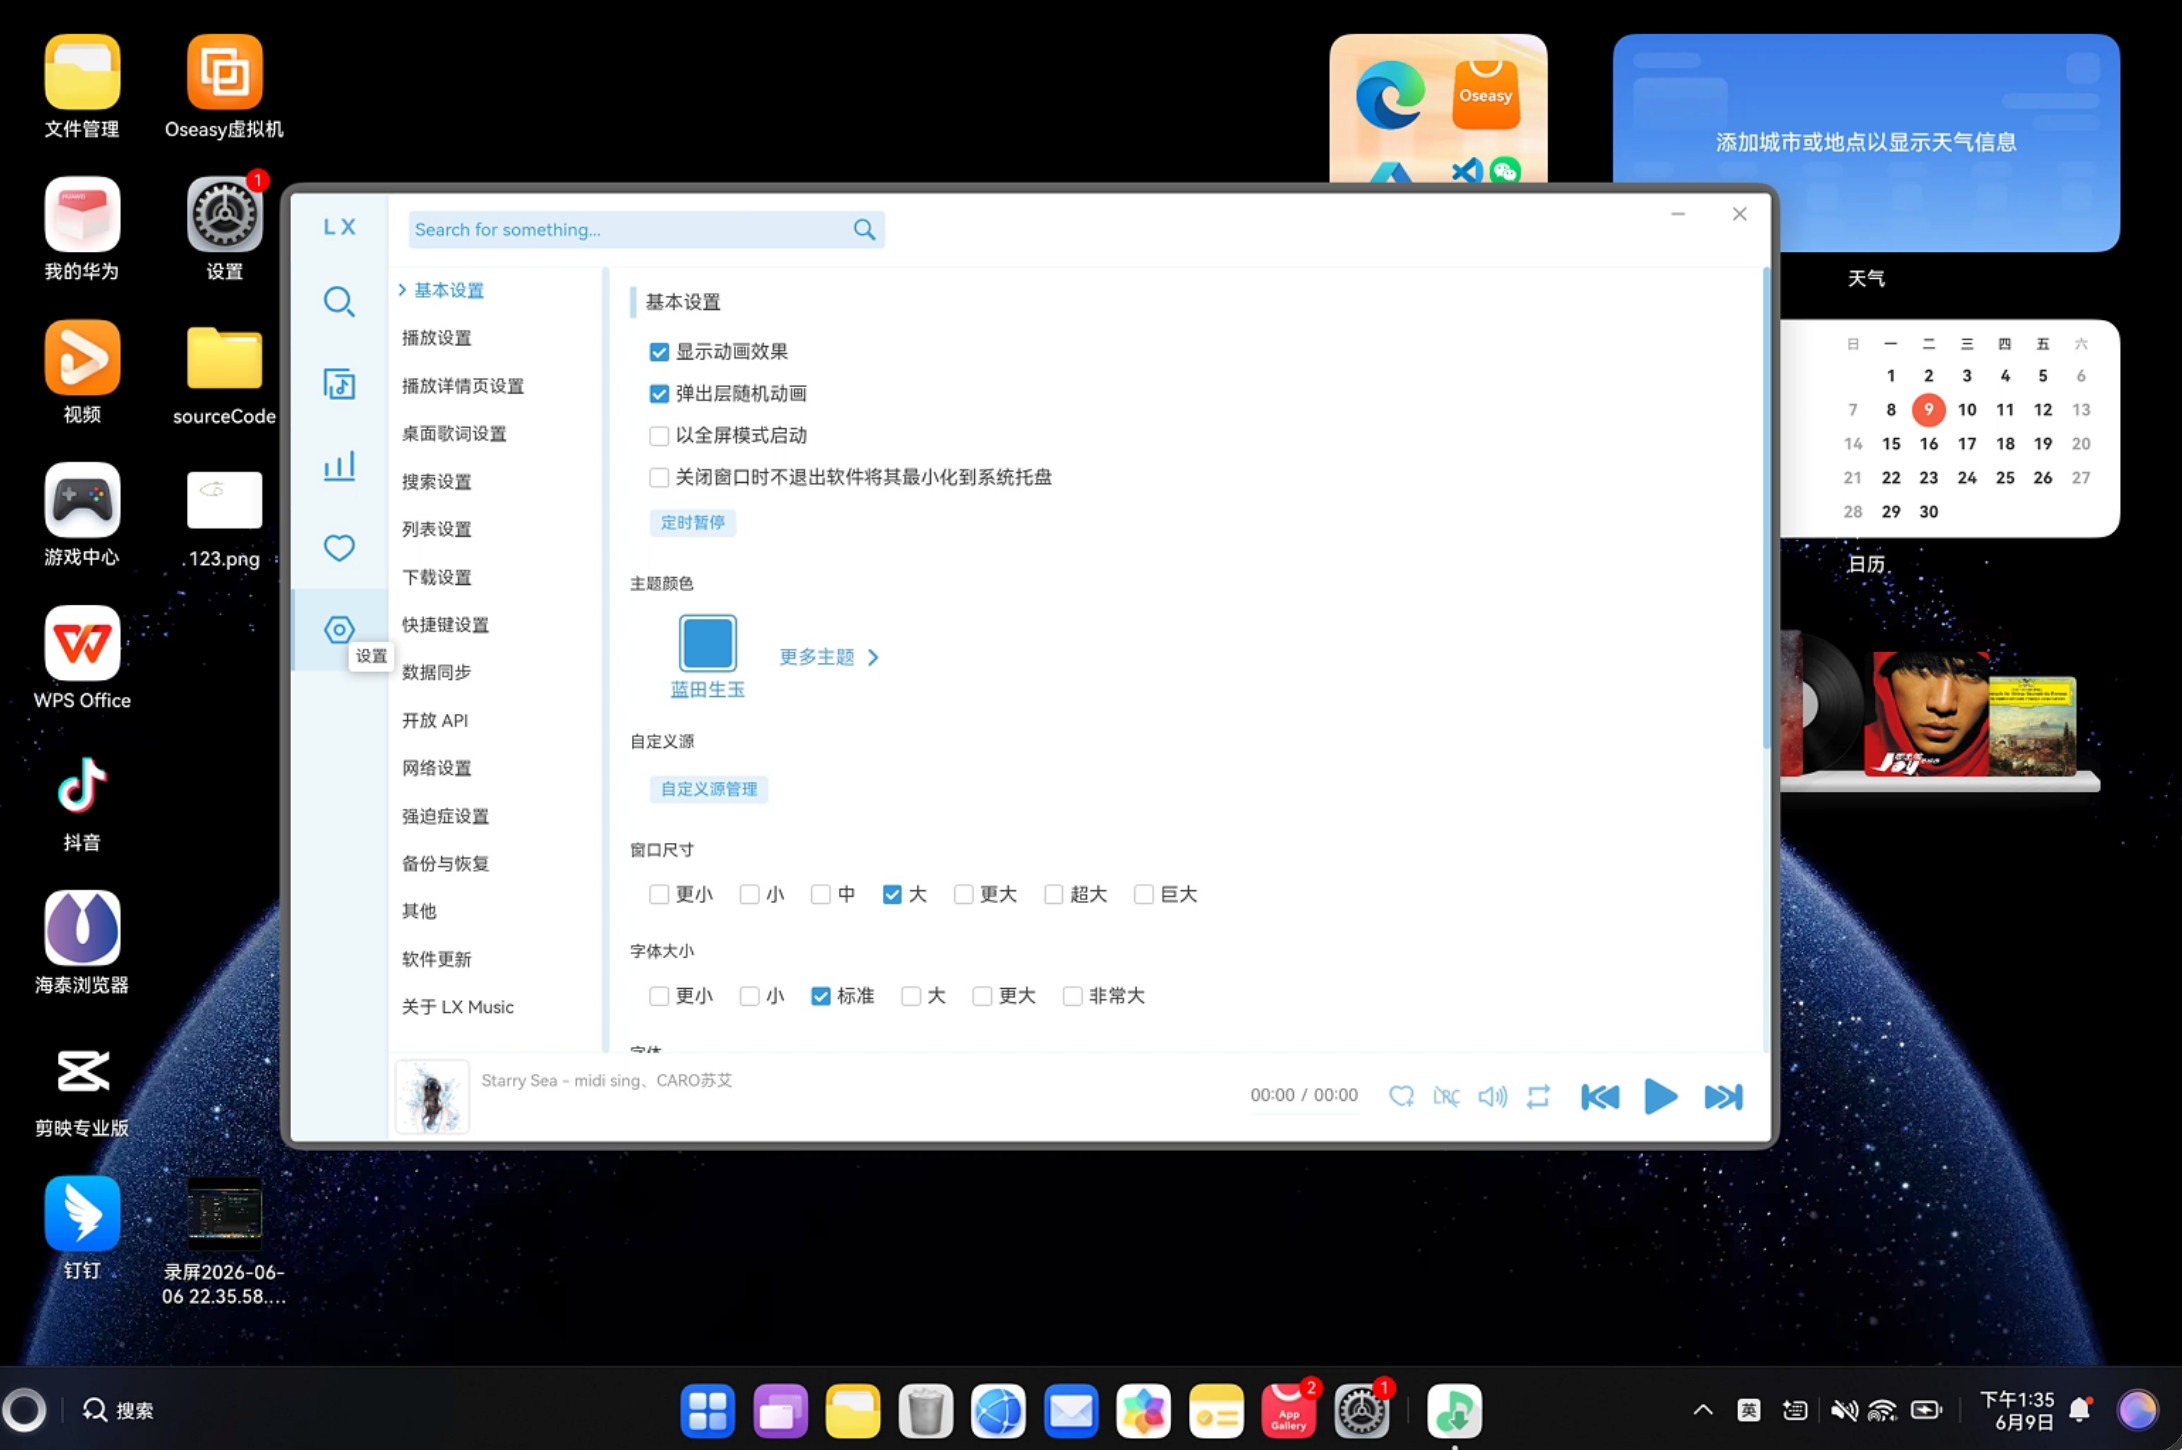Screen dimensions: 2182x1450
Task: Go to 播放设置 section
Action: [436, 338]
